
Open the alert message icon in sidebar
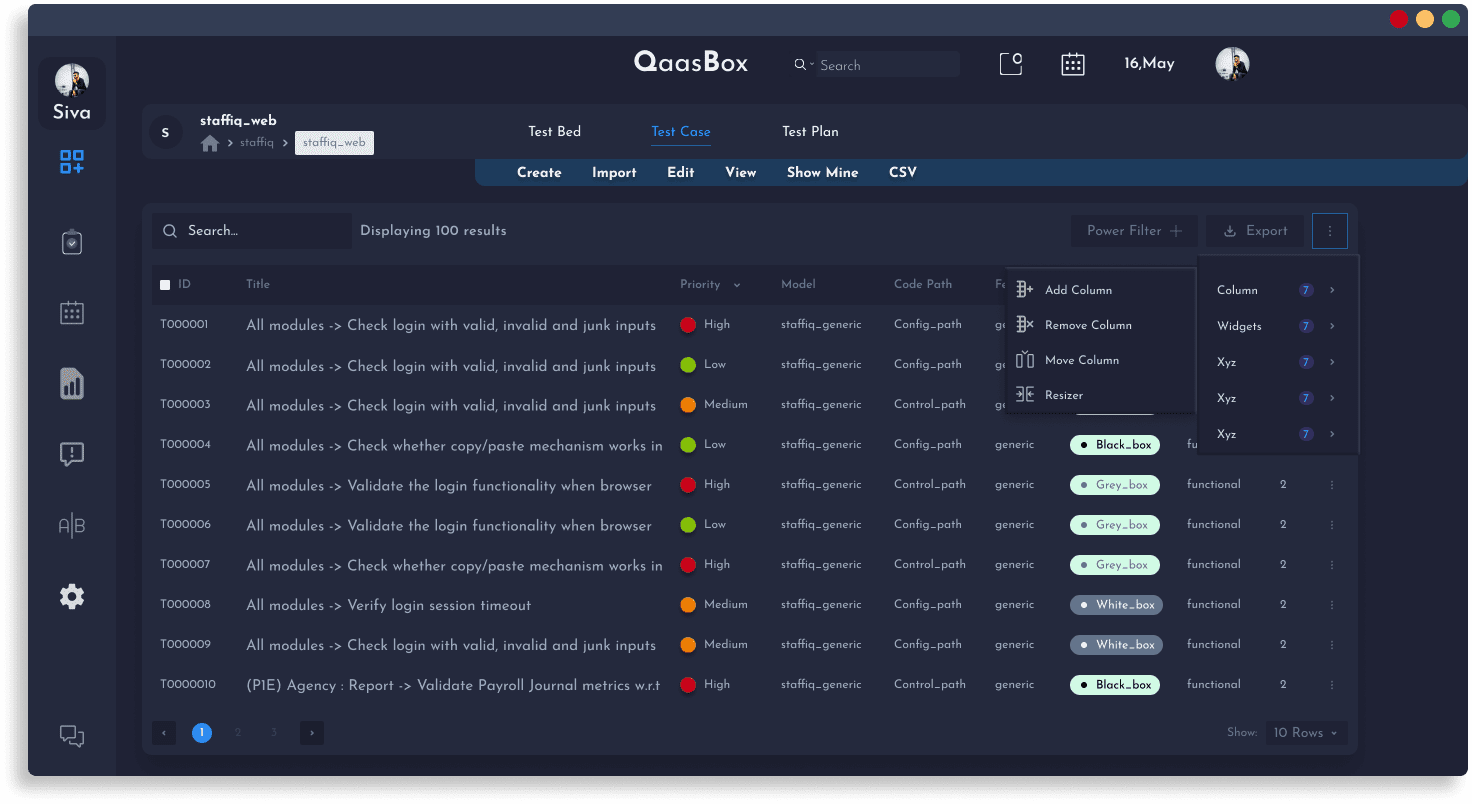72,455
